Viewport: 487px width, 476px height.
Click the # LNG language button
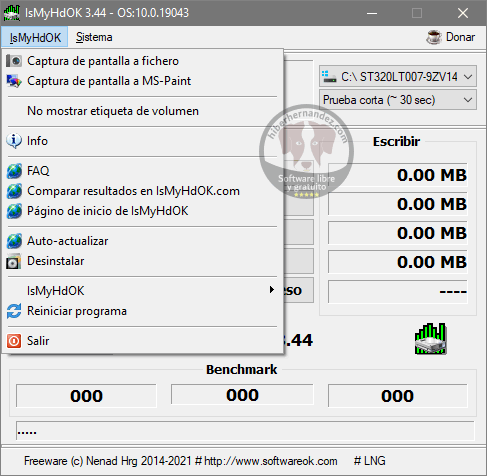(x=369, y=461)
